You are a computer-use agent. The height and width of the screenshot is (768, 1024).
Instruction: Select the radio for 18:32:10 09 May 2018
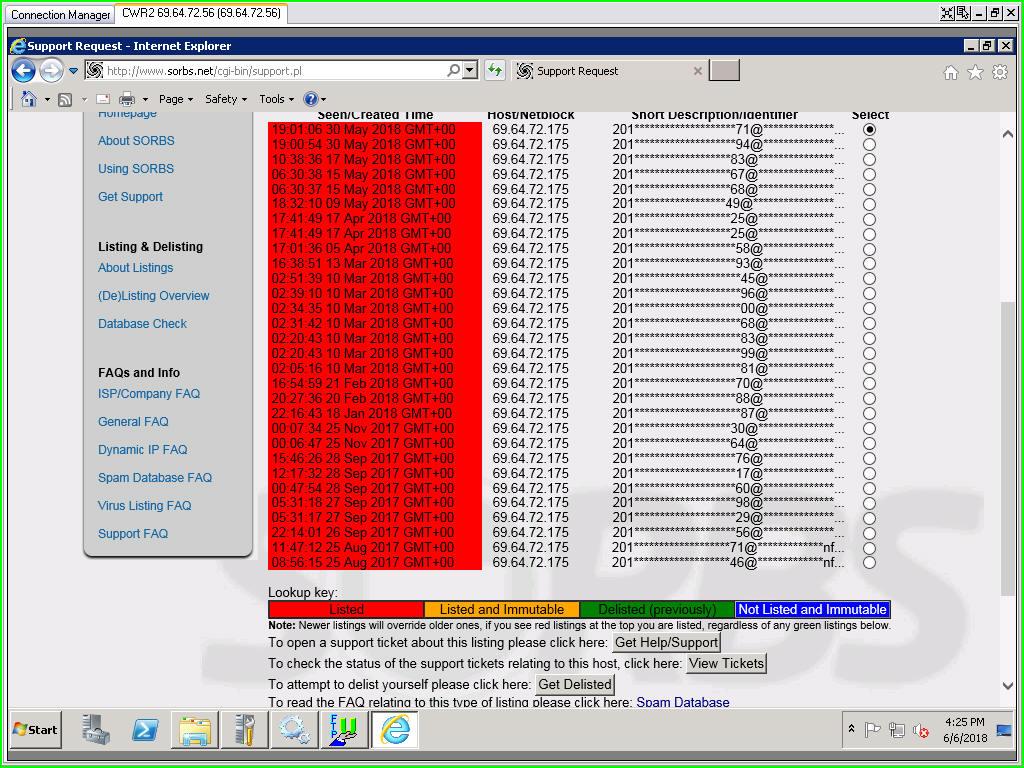pos(869,204)
